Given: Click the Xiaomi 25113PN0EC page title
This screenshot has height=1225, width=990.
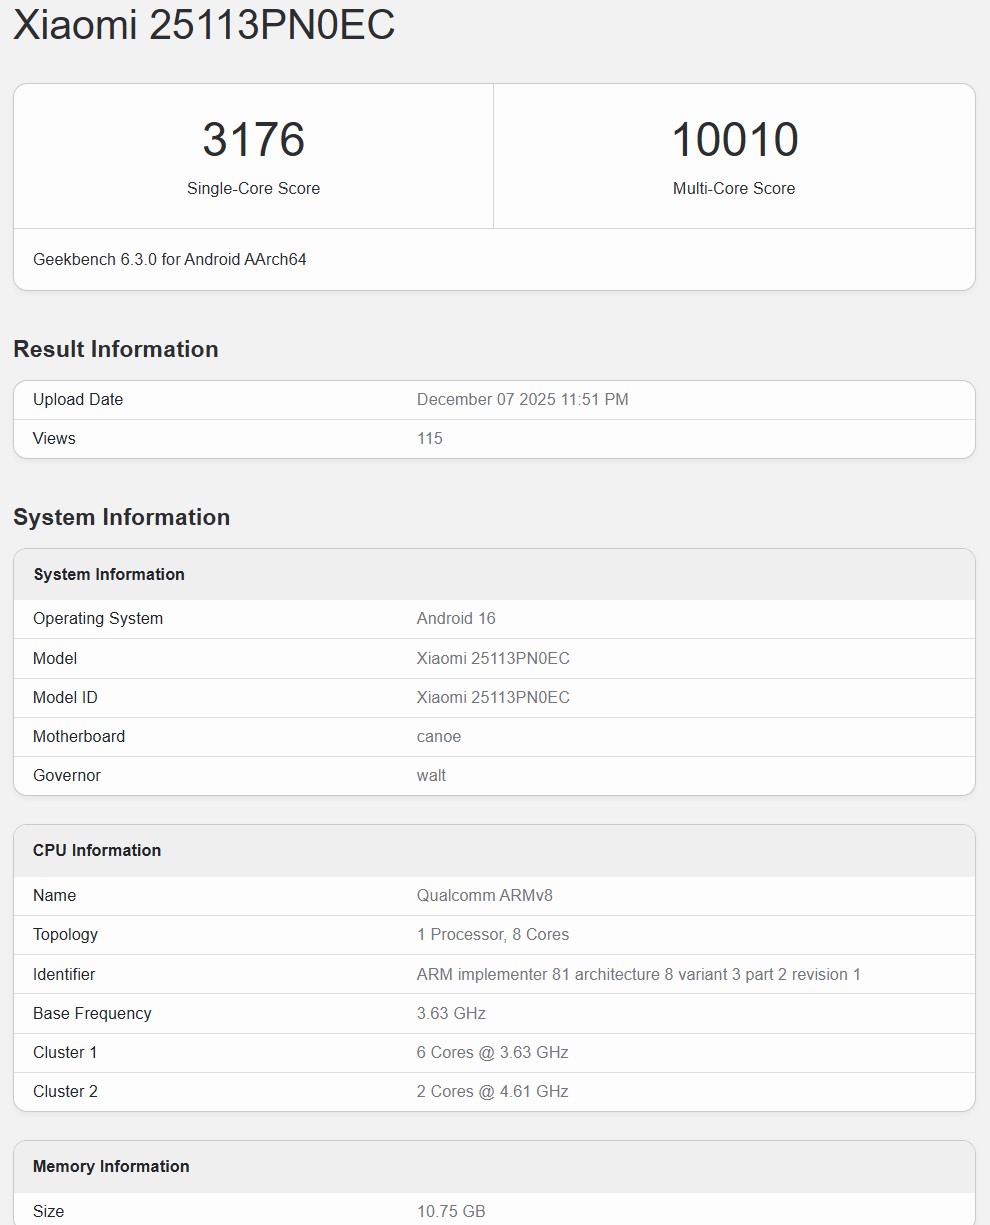Looking at the screenshot, I should tap(205, 27).
